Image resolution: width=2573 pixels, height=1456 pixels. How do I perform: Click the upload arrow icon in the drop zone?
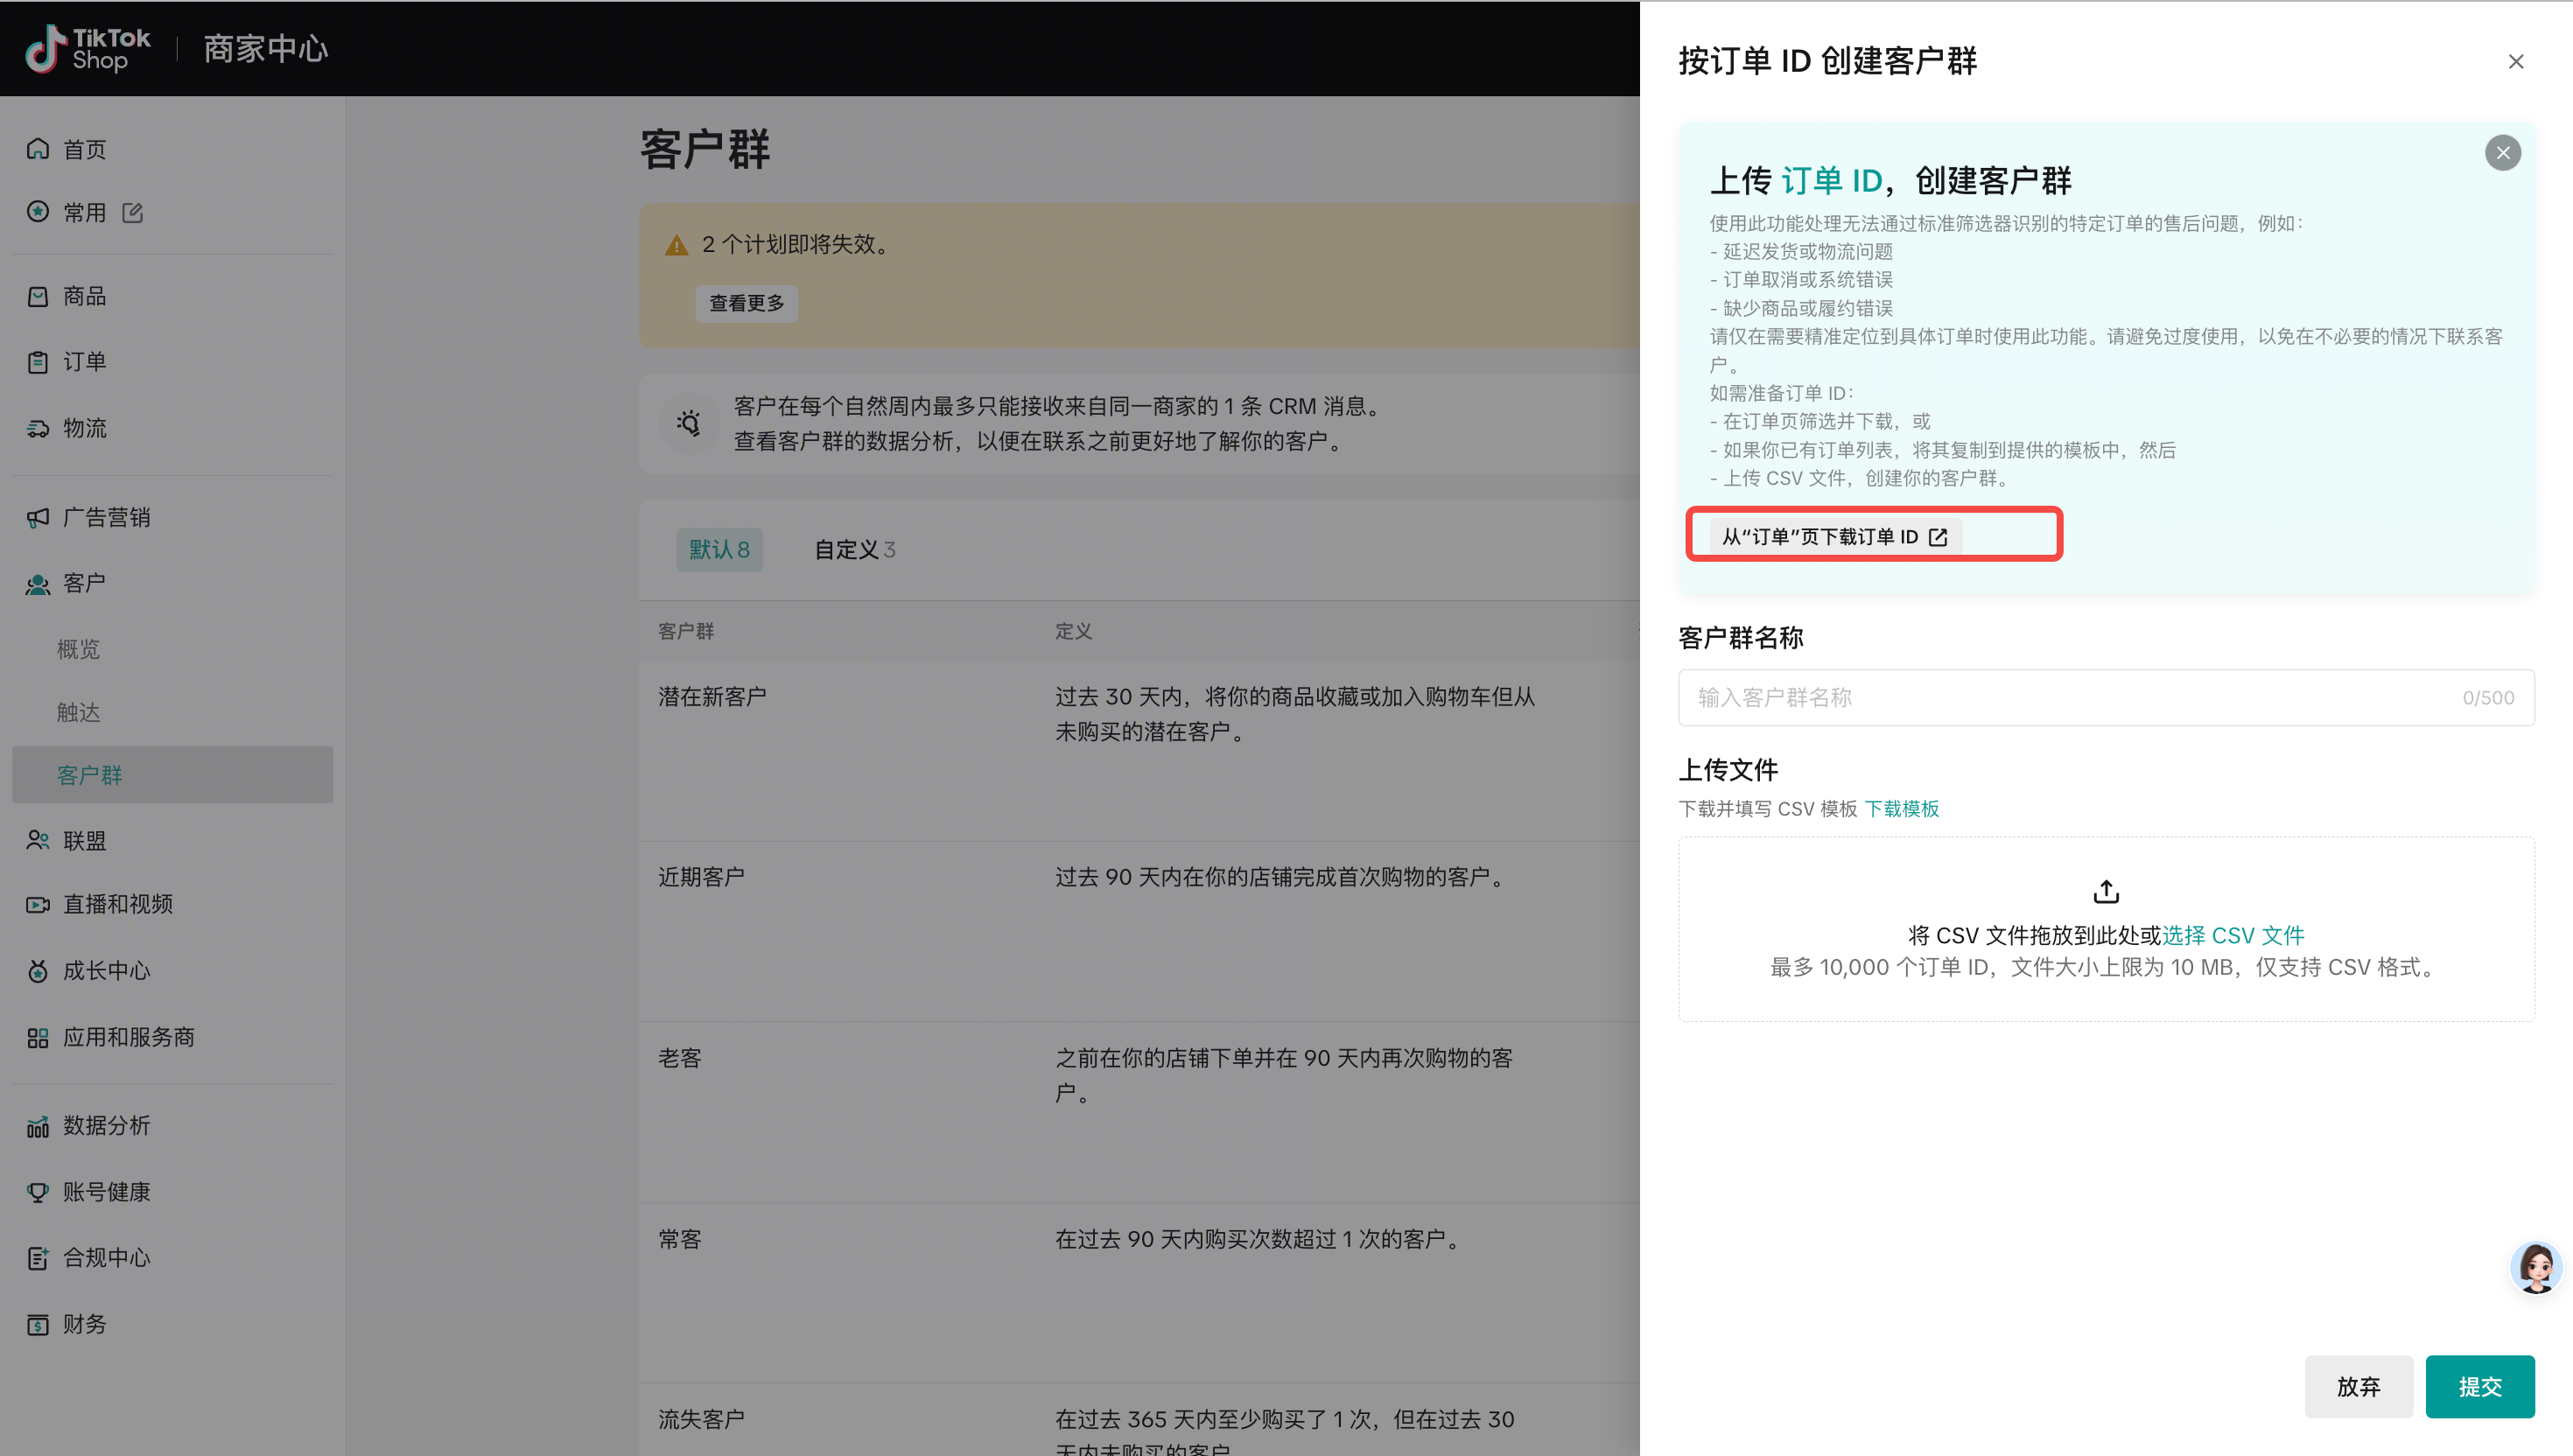[x=2105, y=890]
